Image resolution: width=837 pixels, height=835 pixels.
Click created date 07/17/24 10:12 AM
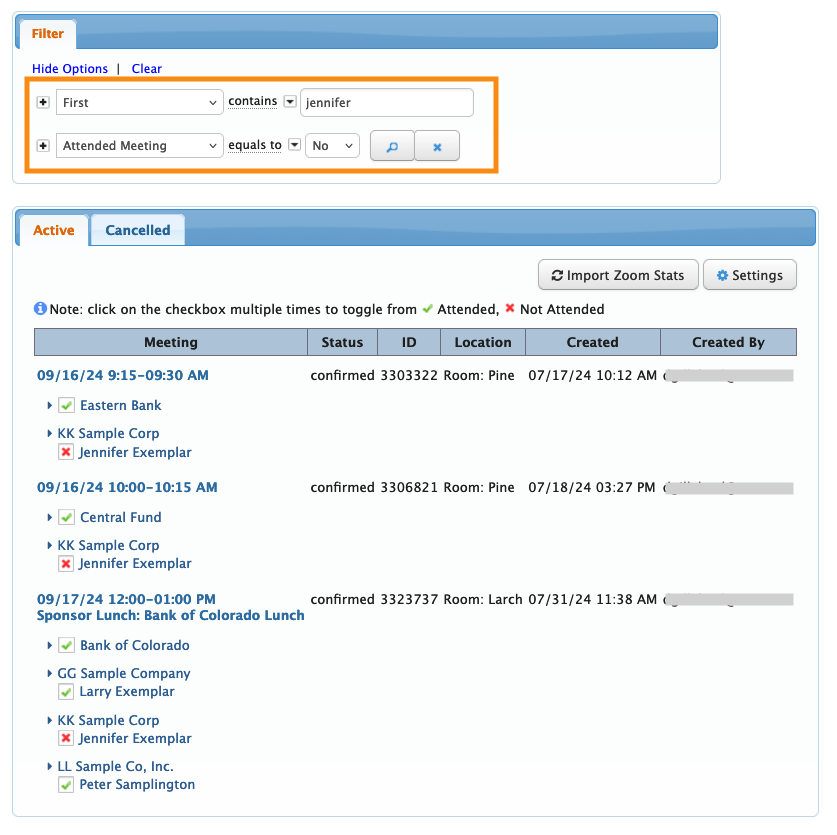[593, 375]
